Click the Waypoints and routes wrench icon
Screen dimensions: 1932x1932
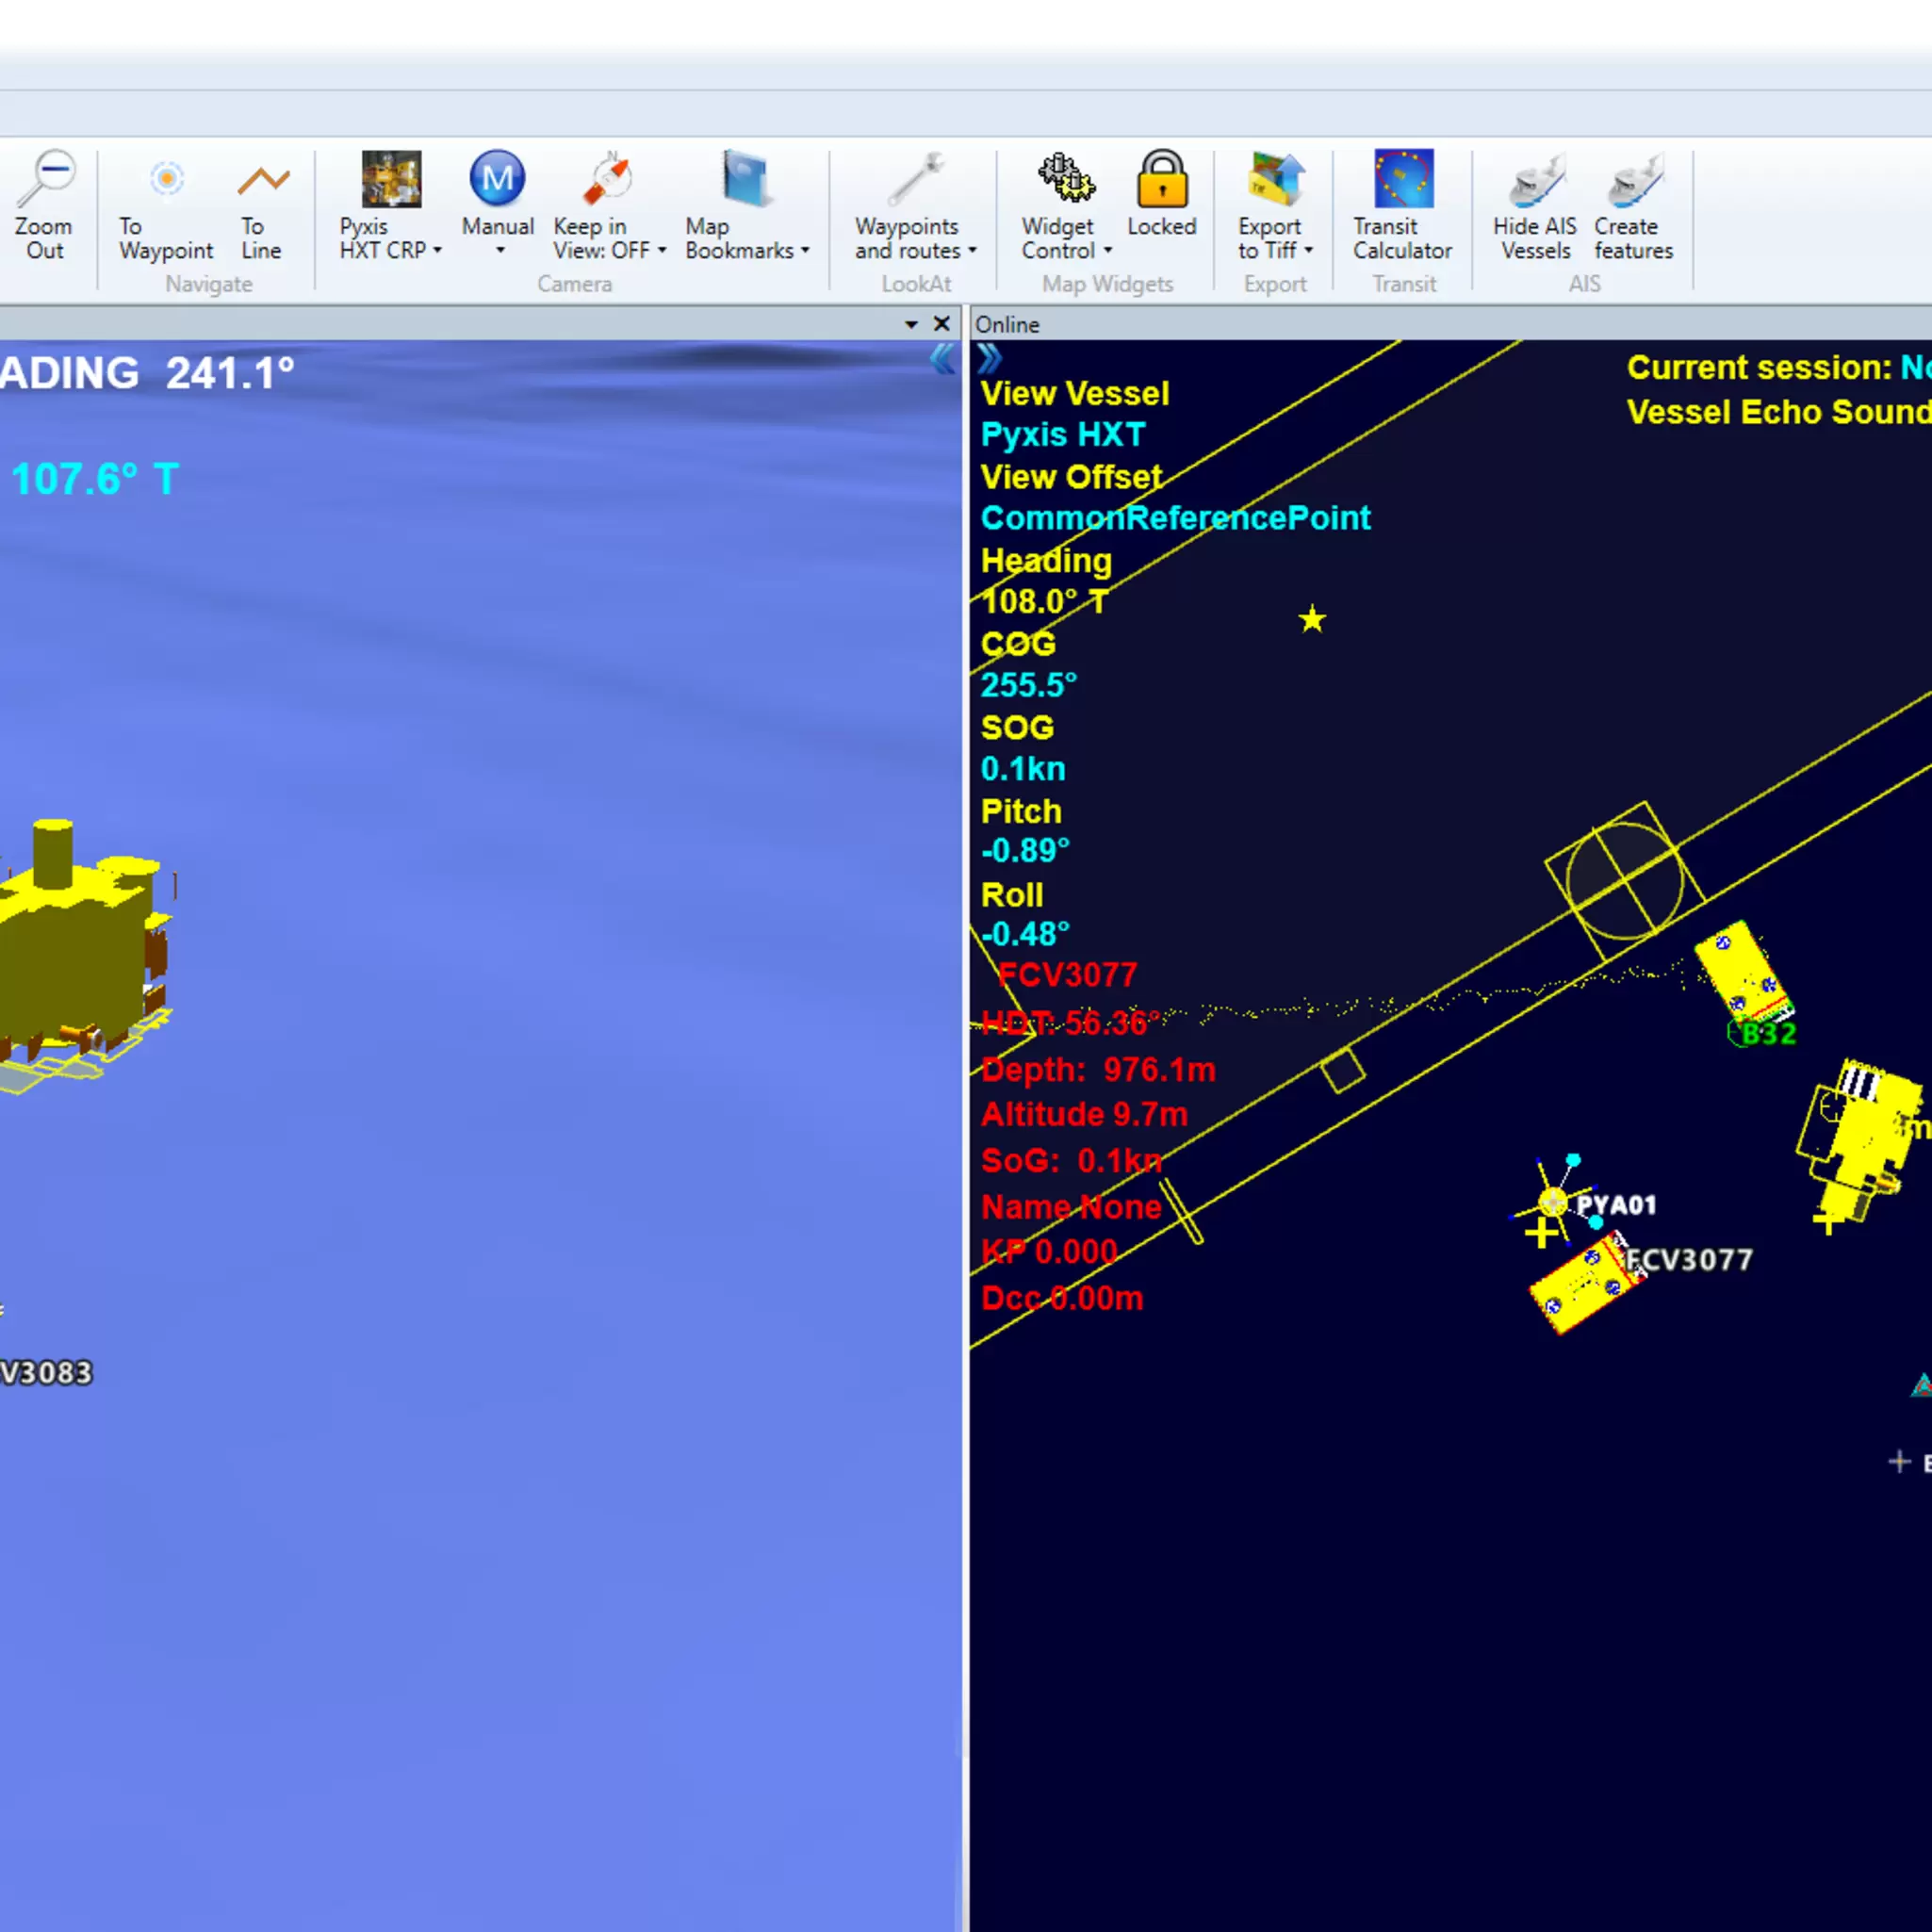tap(917, 179)
